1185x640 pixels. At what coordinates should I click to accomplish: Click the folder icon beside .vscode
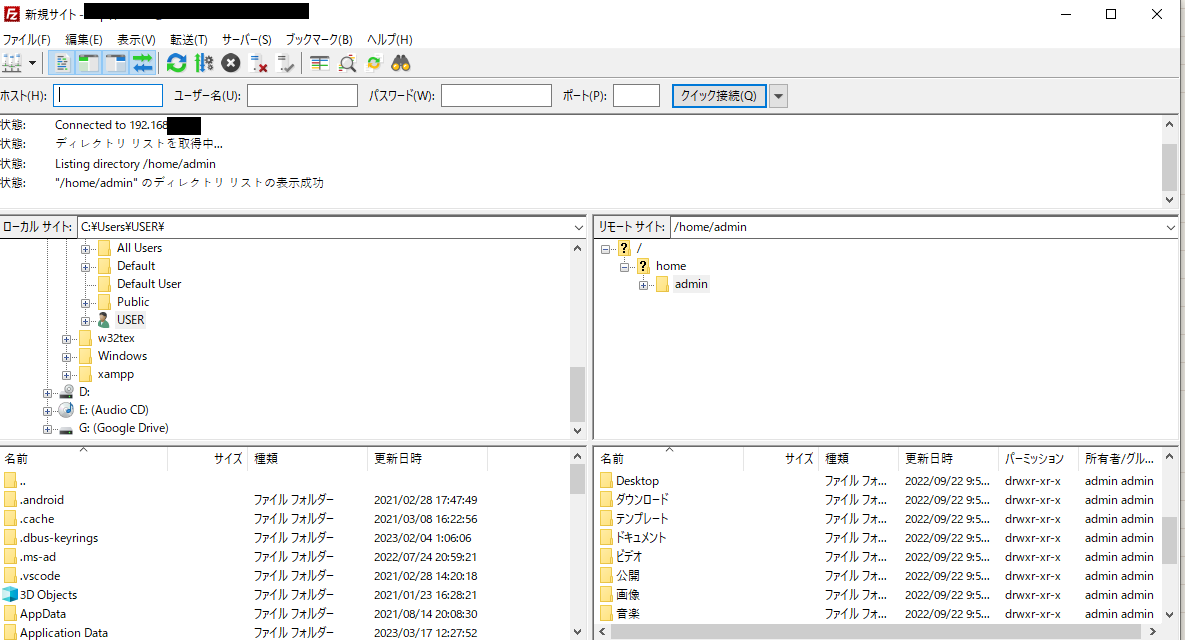tap(10, 576)
